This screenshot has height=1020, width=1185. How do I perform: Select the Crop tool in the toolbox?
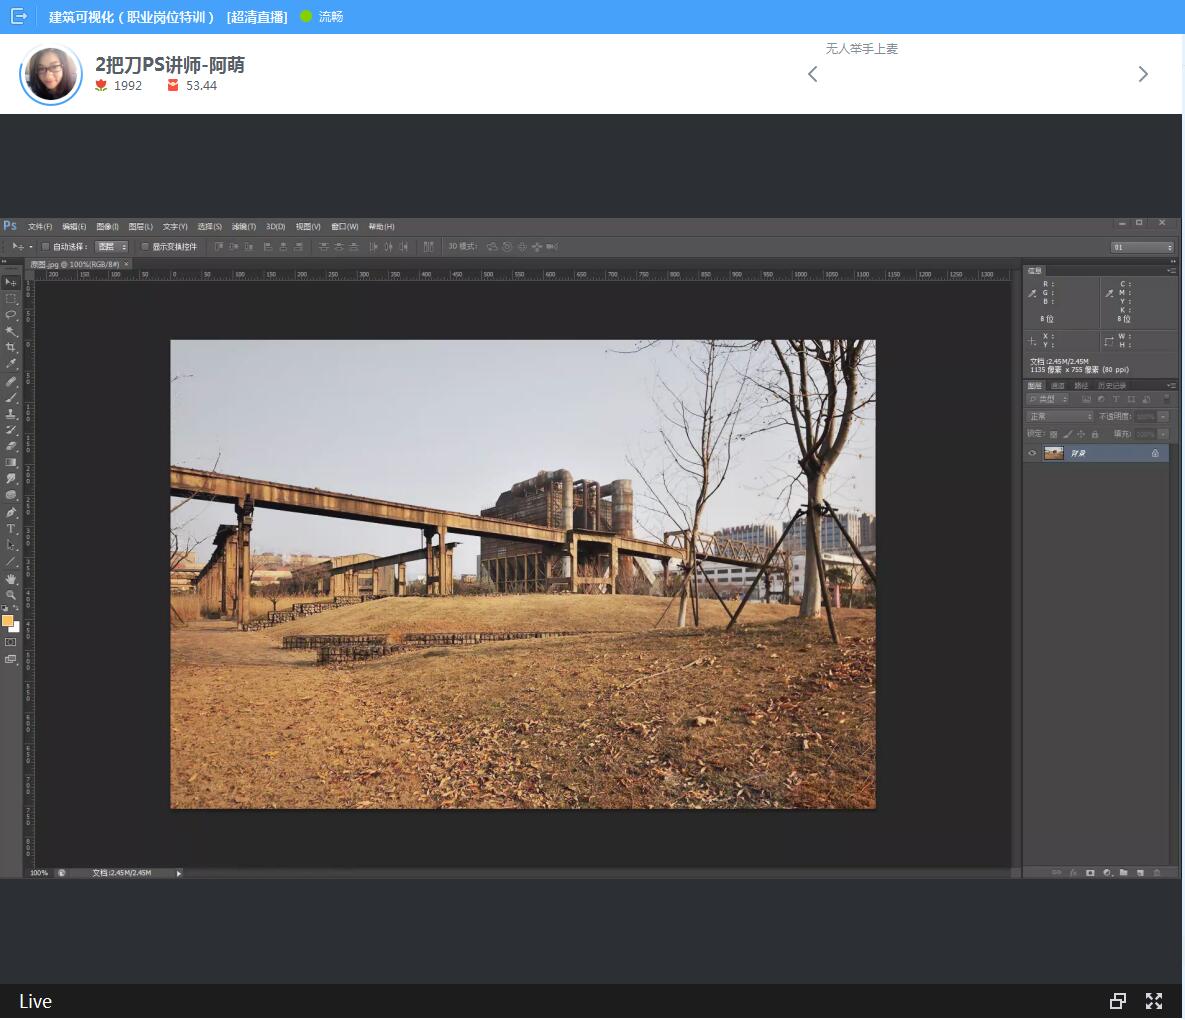[11, 347]
